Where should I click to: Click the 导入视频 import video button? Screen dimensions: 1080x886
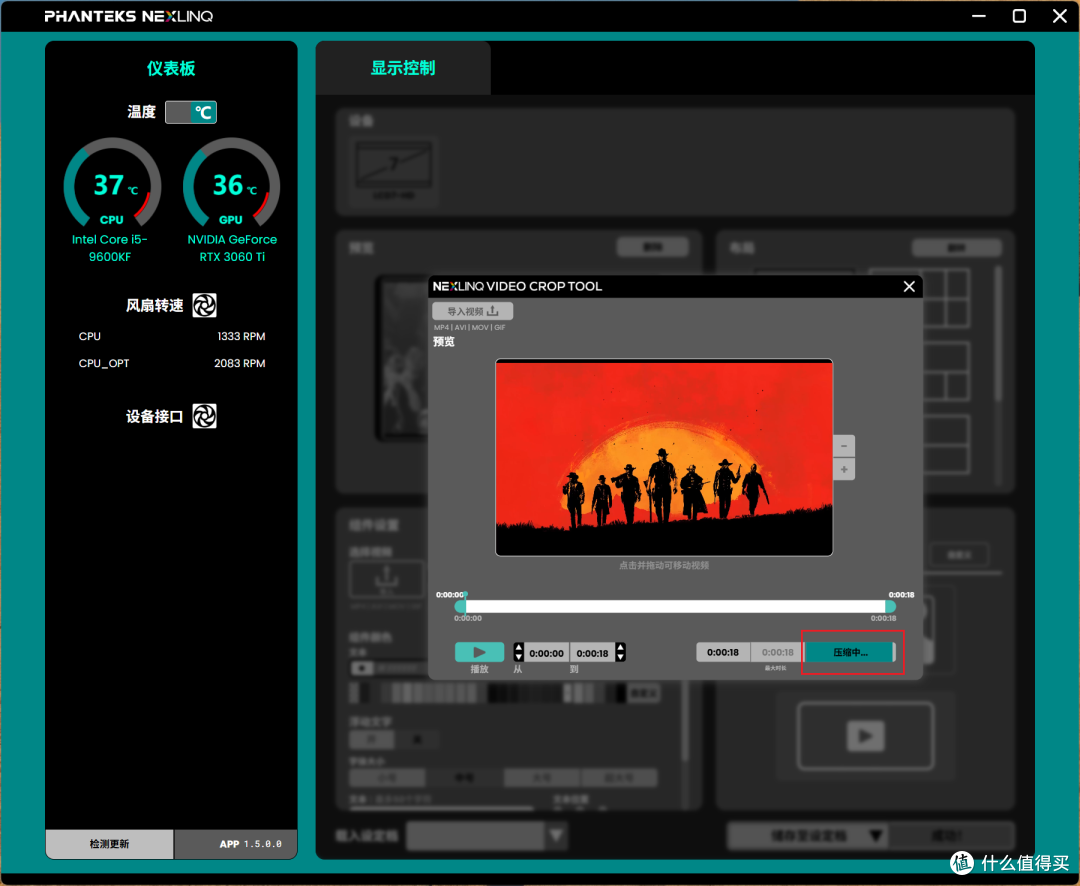(472, 311)
